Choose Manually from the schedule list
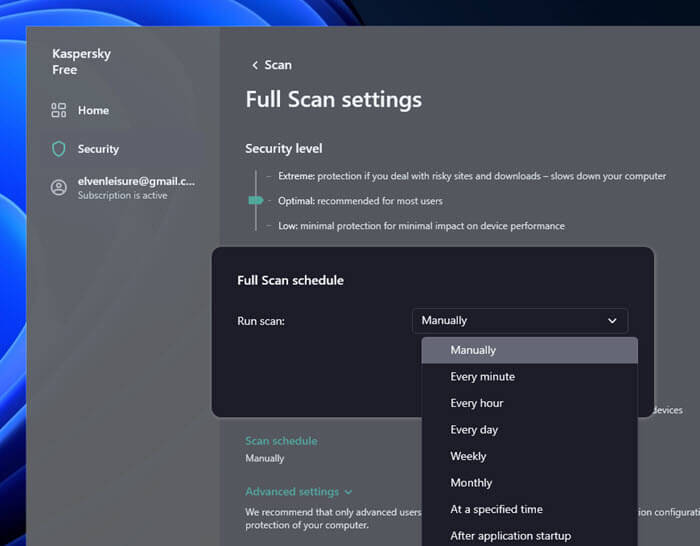The height and width of the screenshot is (546, 700). (x=529, y=350)
